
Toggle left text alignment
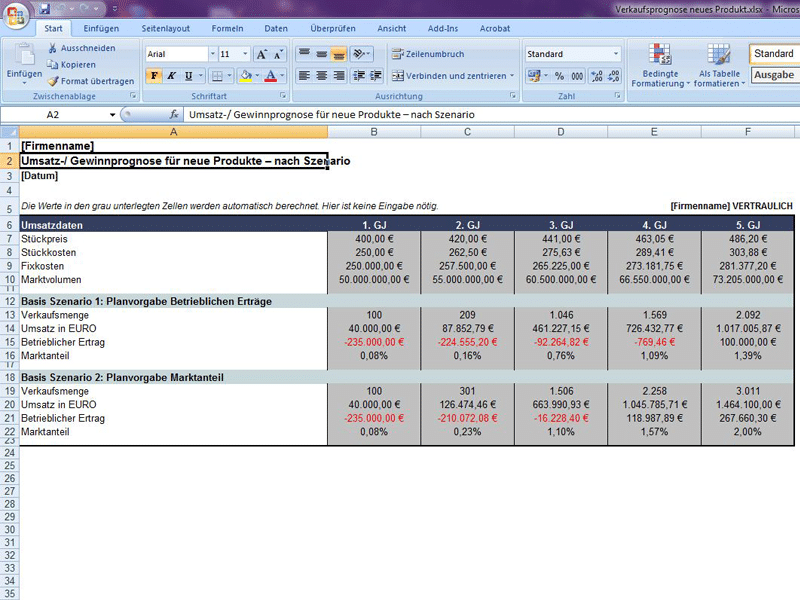(x=304, y=76)
